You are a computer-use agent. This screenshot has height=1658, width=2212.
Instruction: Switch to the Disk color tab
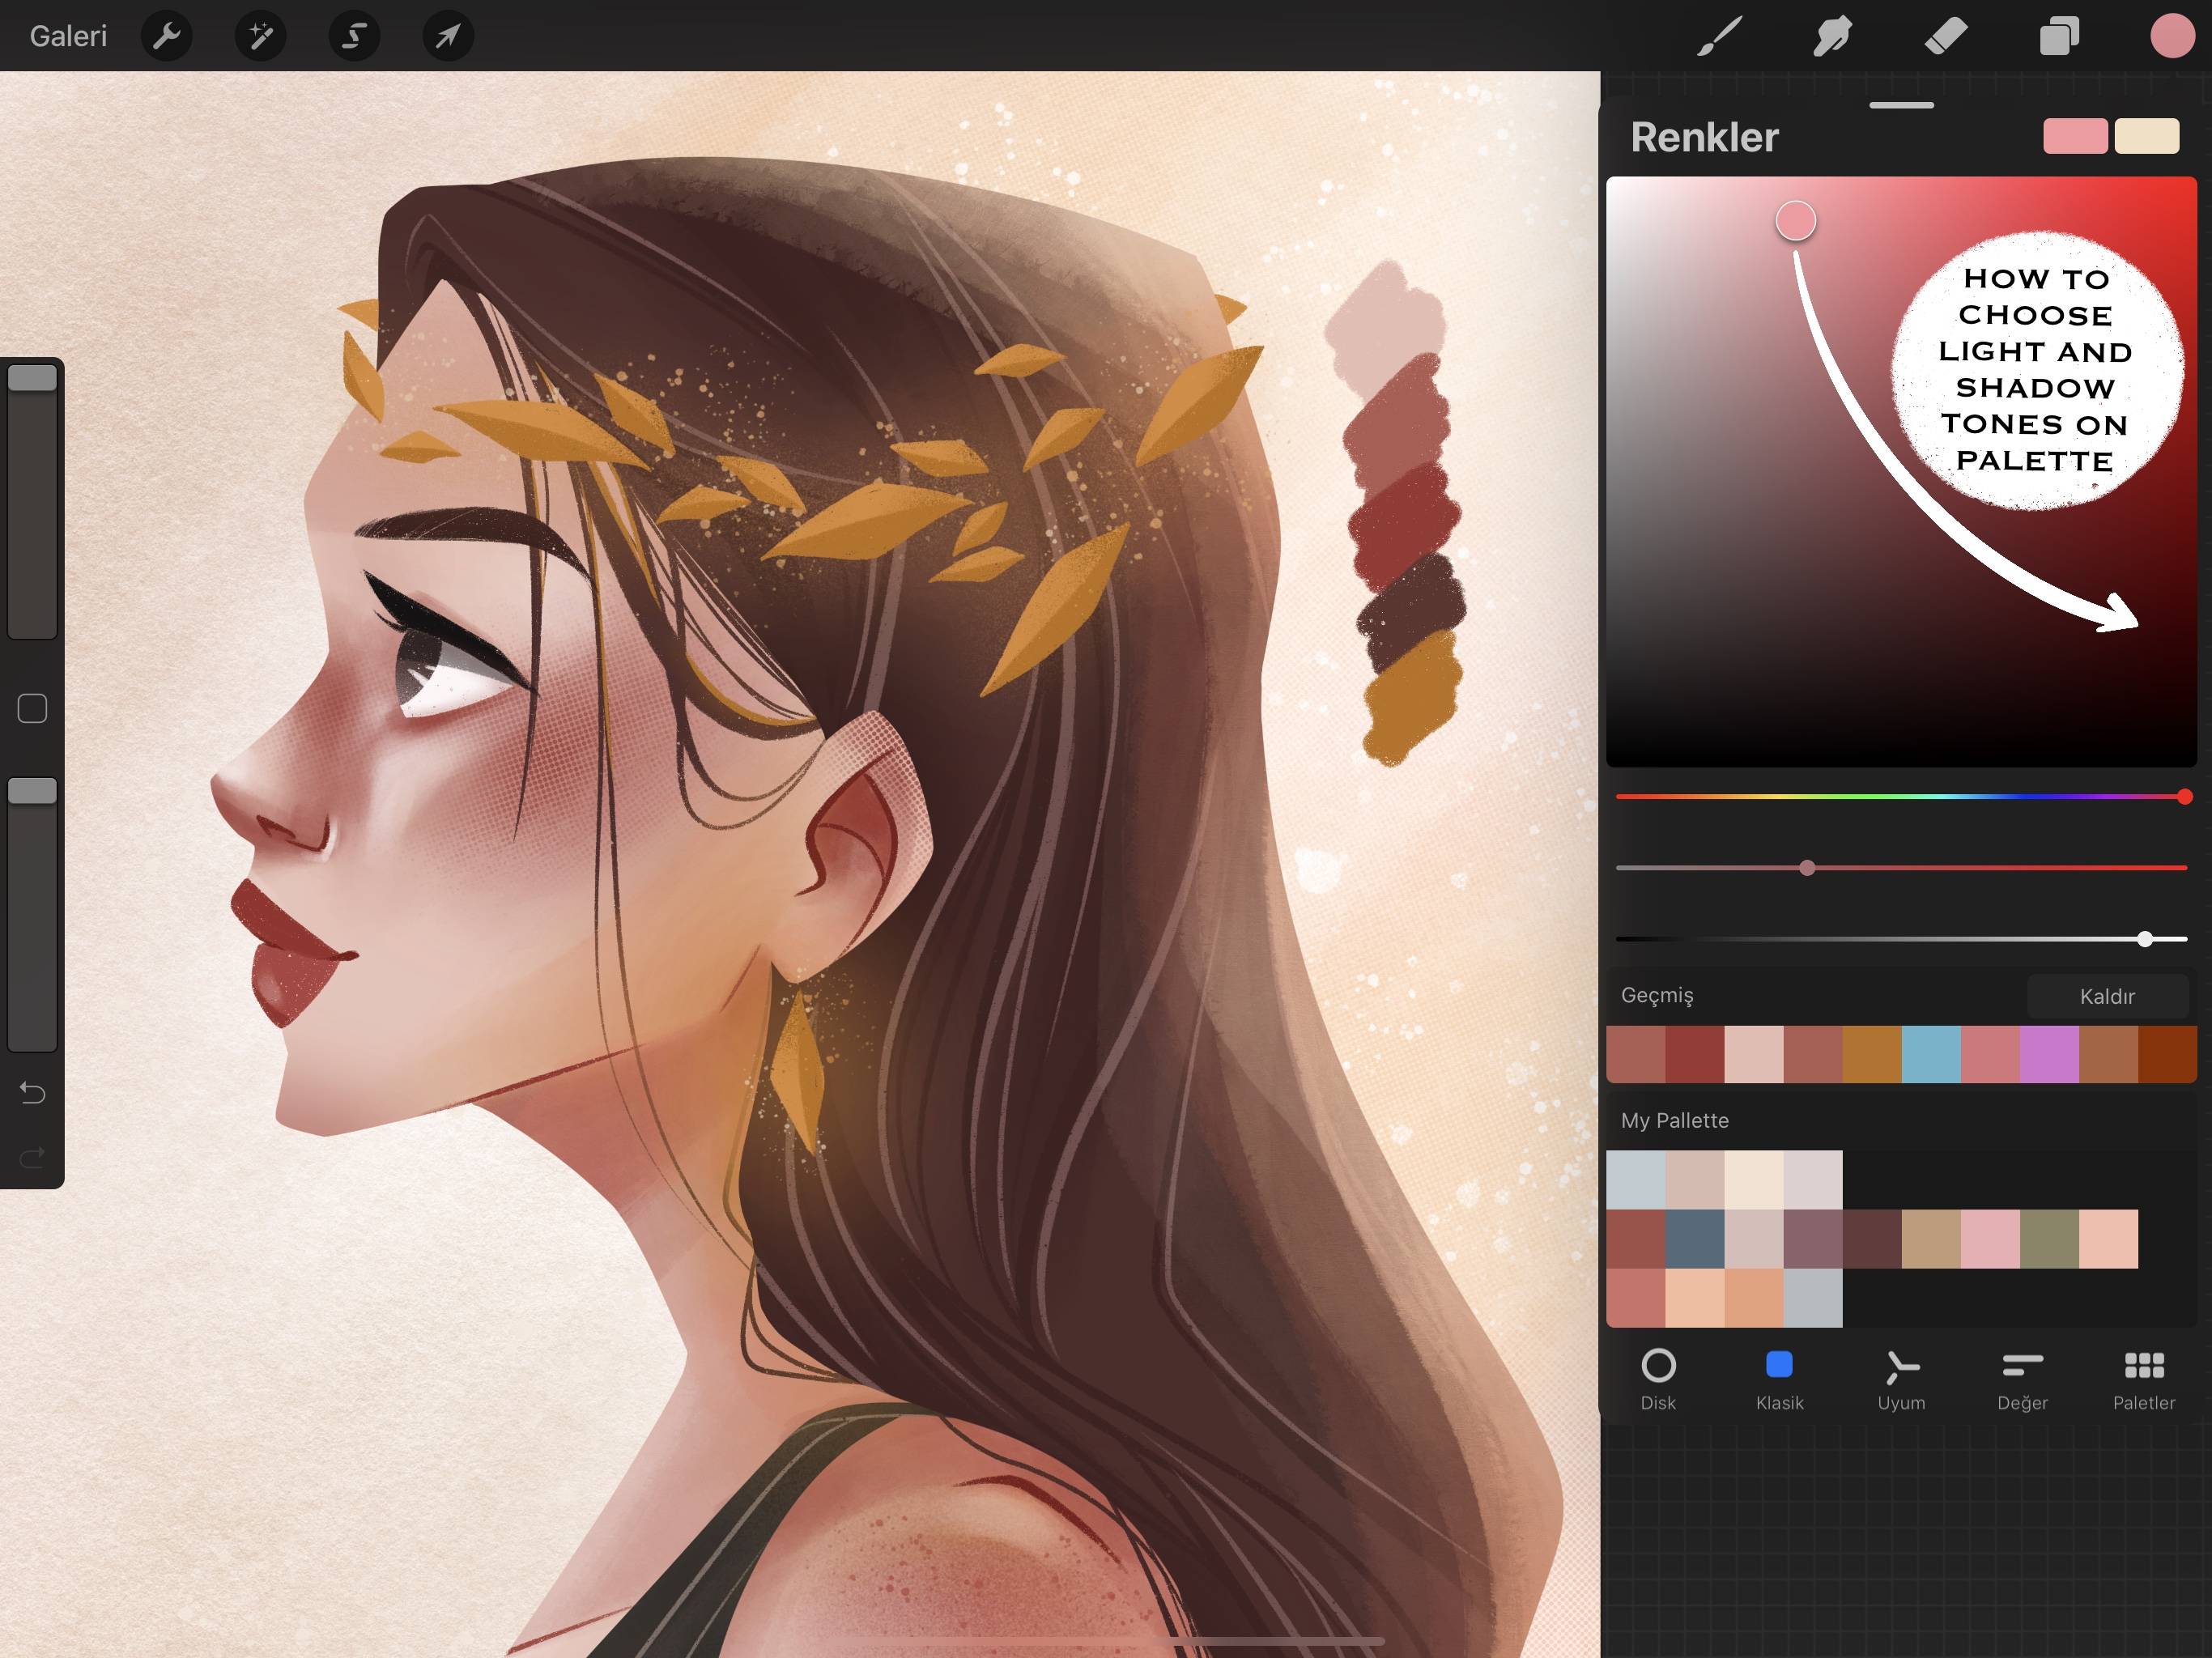[x=1658, y=1379]
